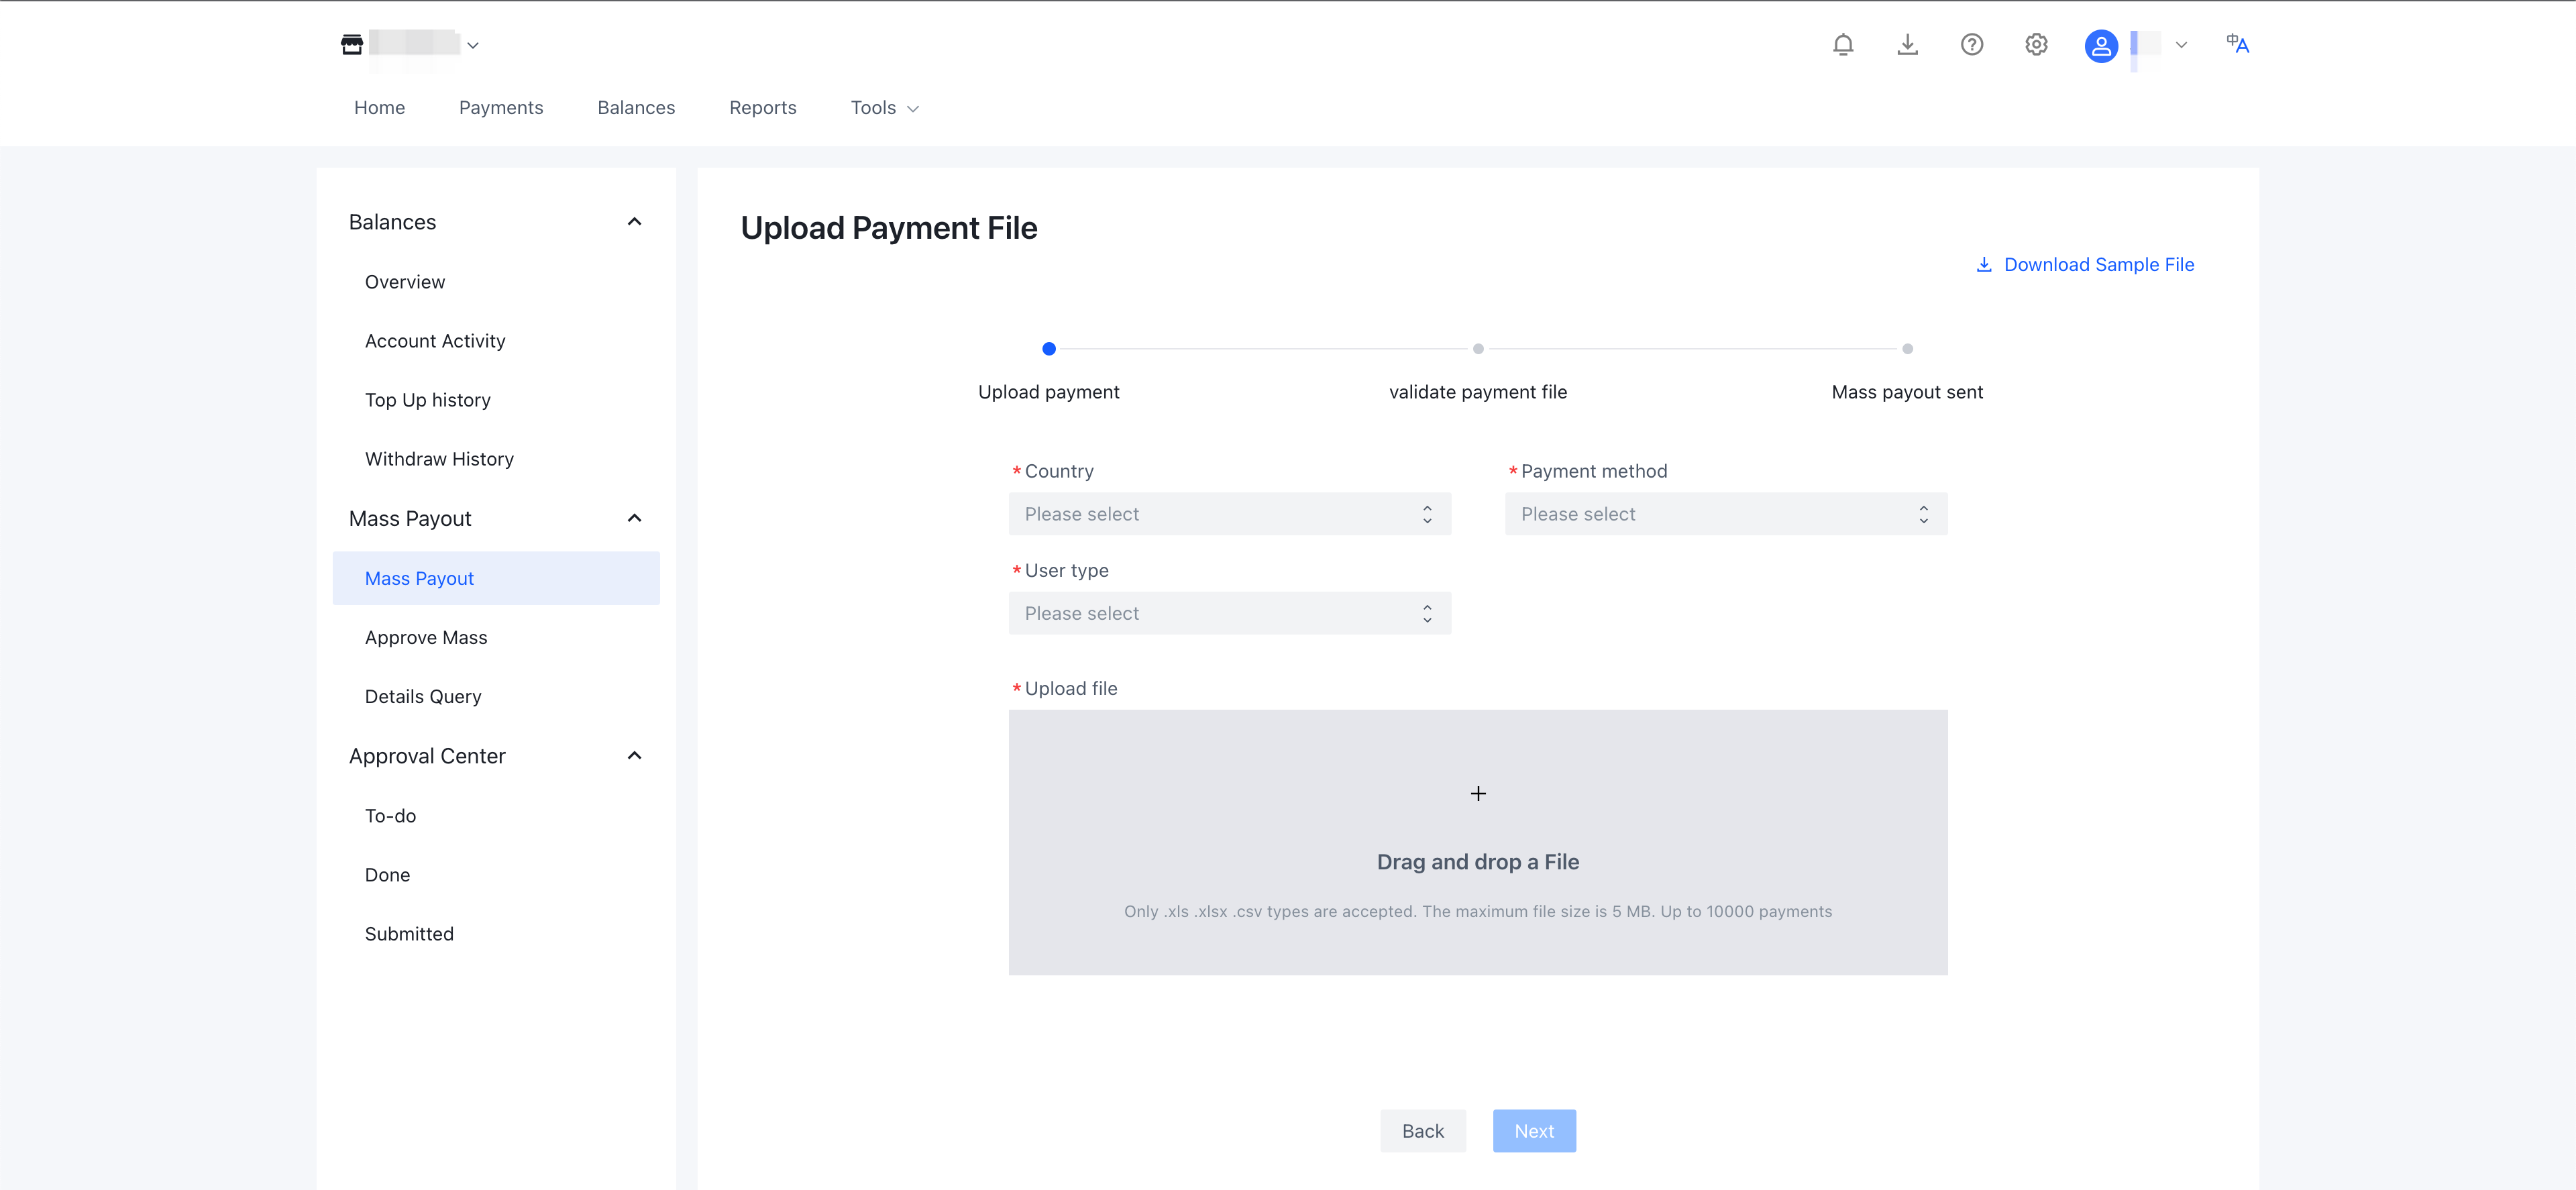The height and width of the screenshot is (1190, 2576).
Task: Collapse the Mass Payout sidebar section
Action: pyautogui.click(x=634, y=518)
